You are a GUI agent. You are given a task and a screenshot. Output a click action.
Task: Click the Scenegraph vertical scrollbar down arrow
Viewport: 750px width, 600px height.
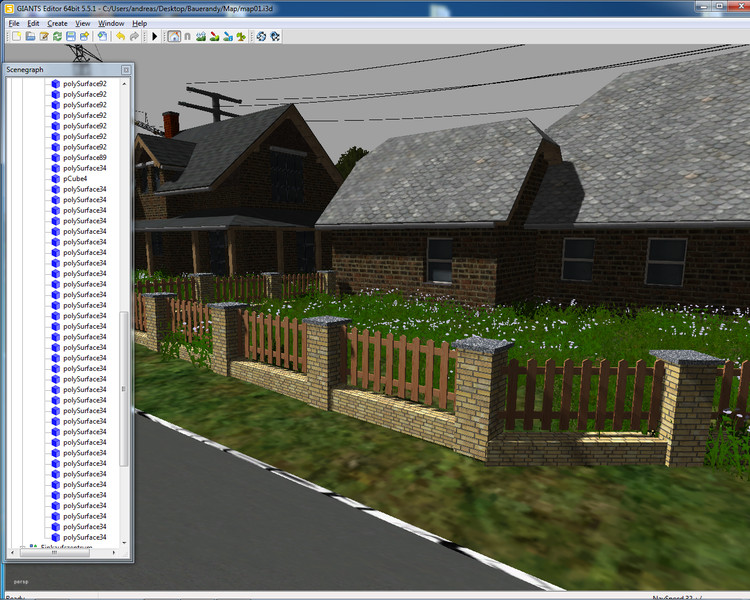124,543
